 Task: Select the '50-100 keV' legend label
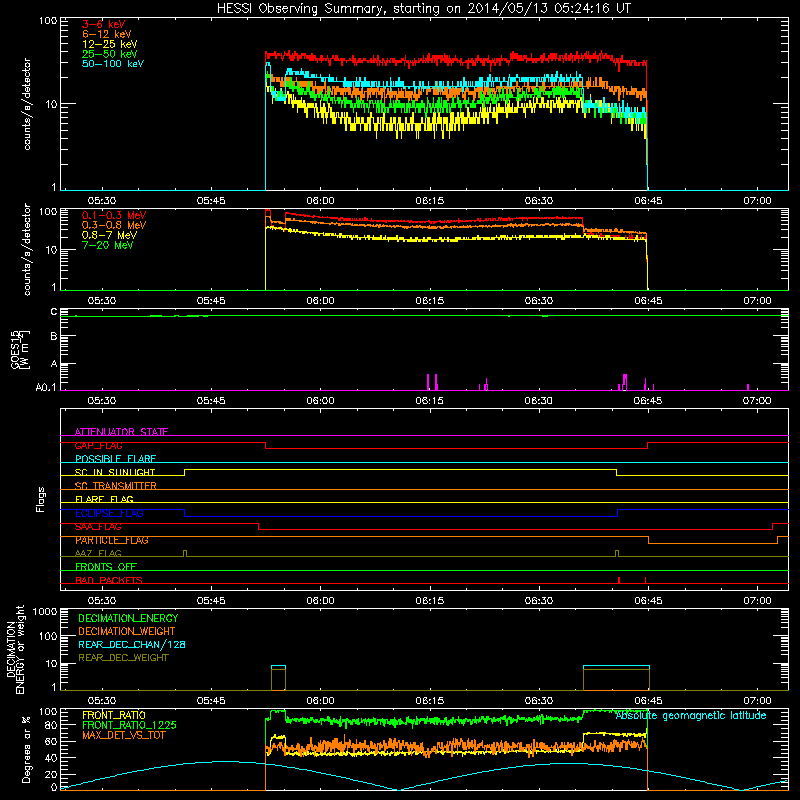(113, 64)
